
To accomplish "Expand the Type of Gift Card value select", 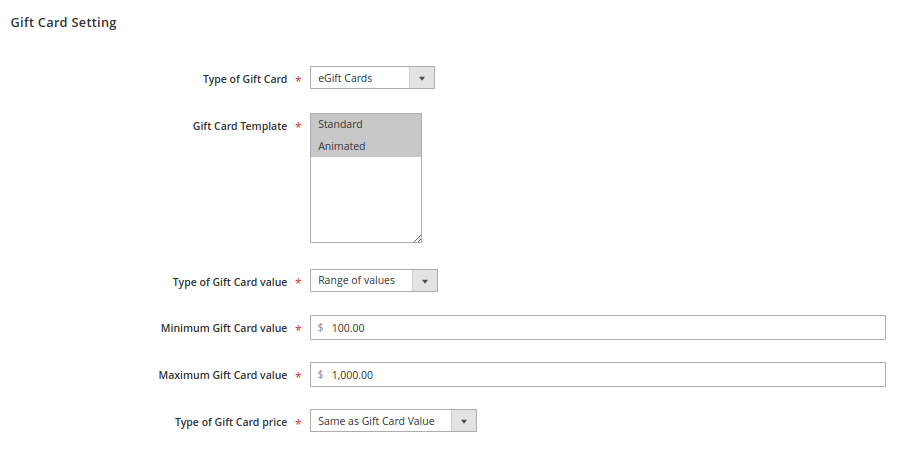I will click(x=361, y=281).
